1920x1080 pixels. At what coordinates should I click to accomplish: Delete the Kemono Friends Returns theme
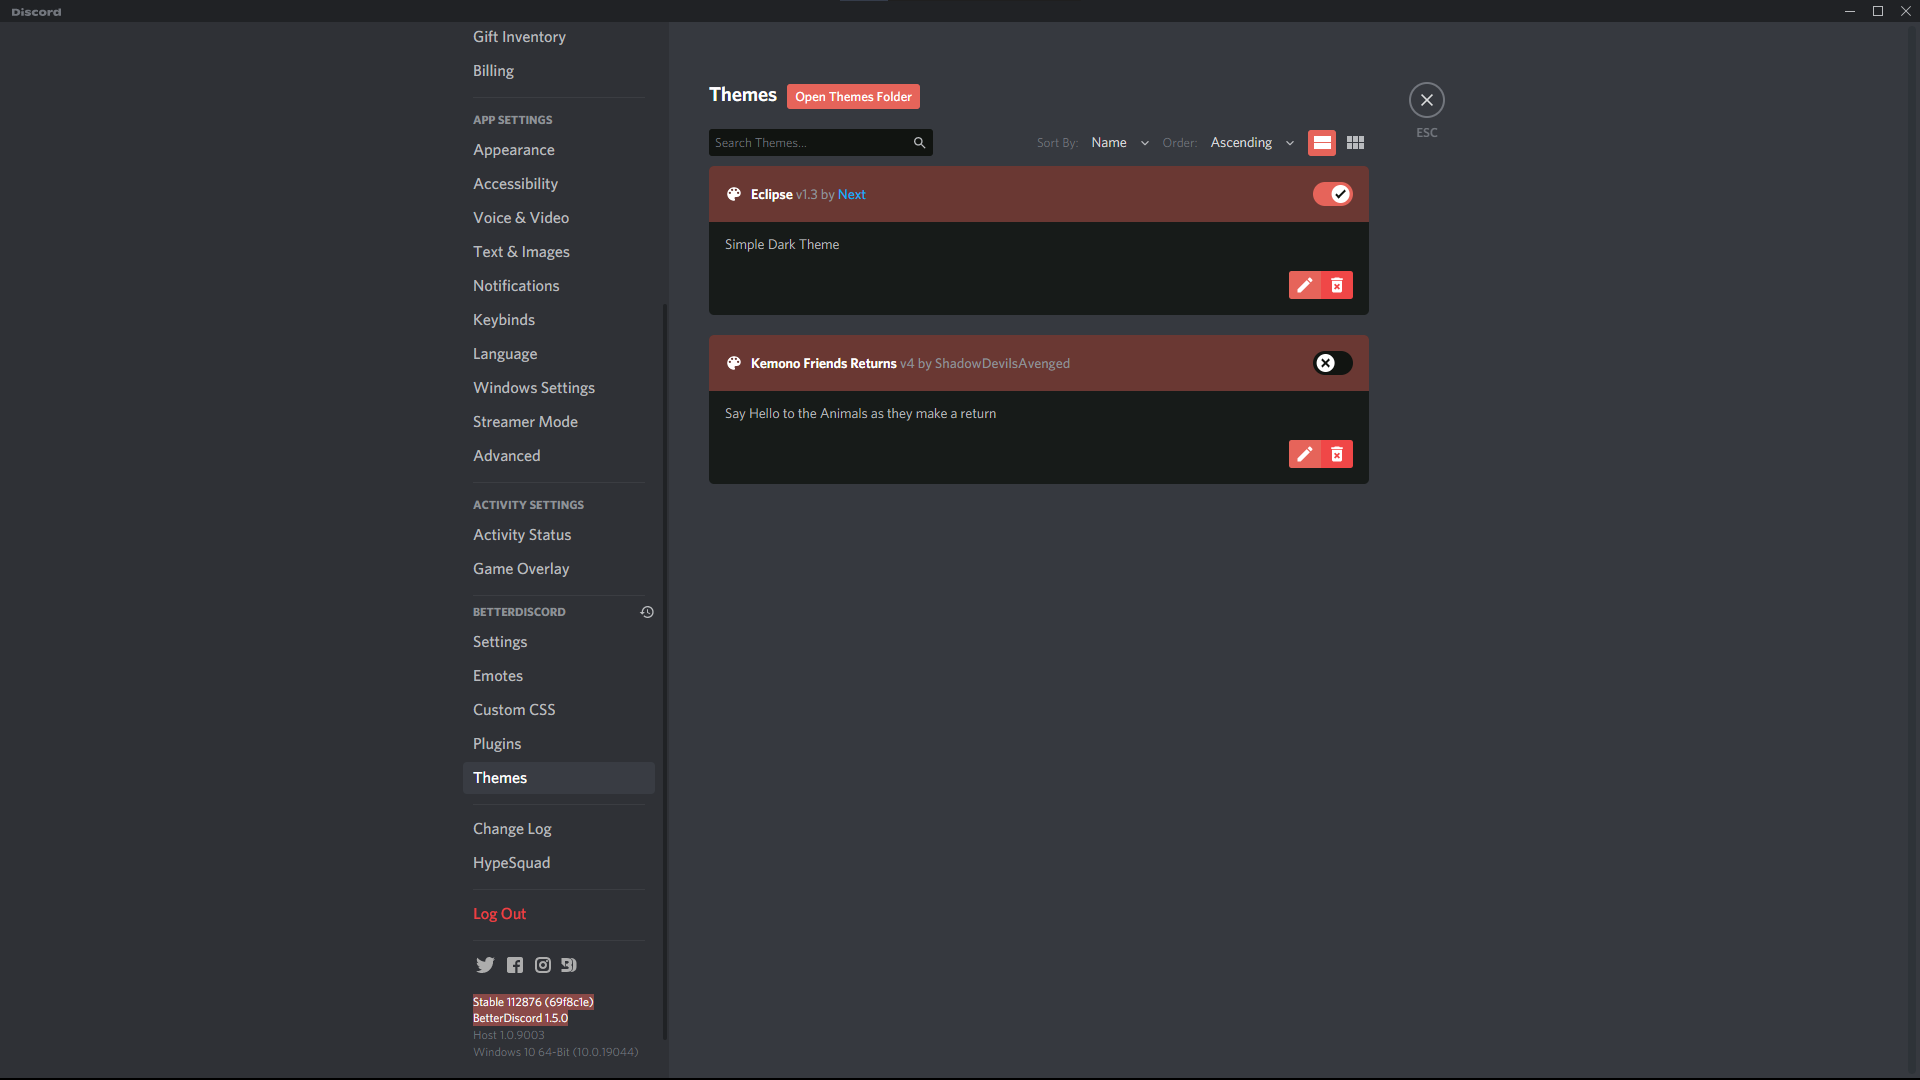(x=1337, y=454)
